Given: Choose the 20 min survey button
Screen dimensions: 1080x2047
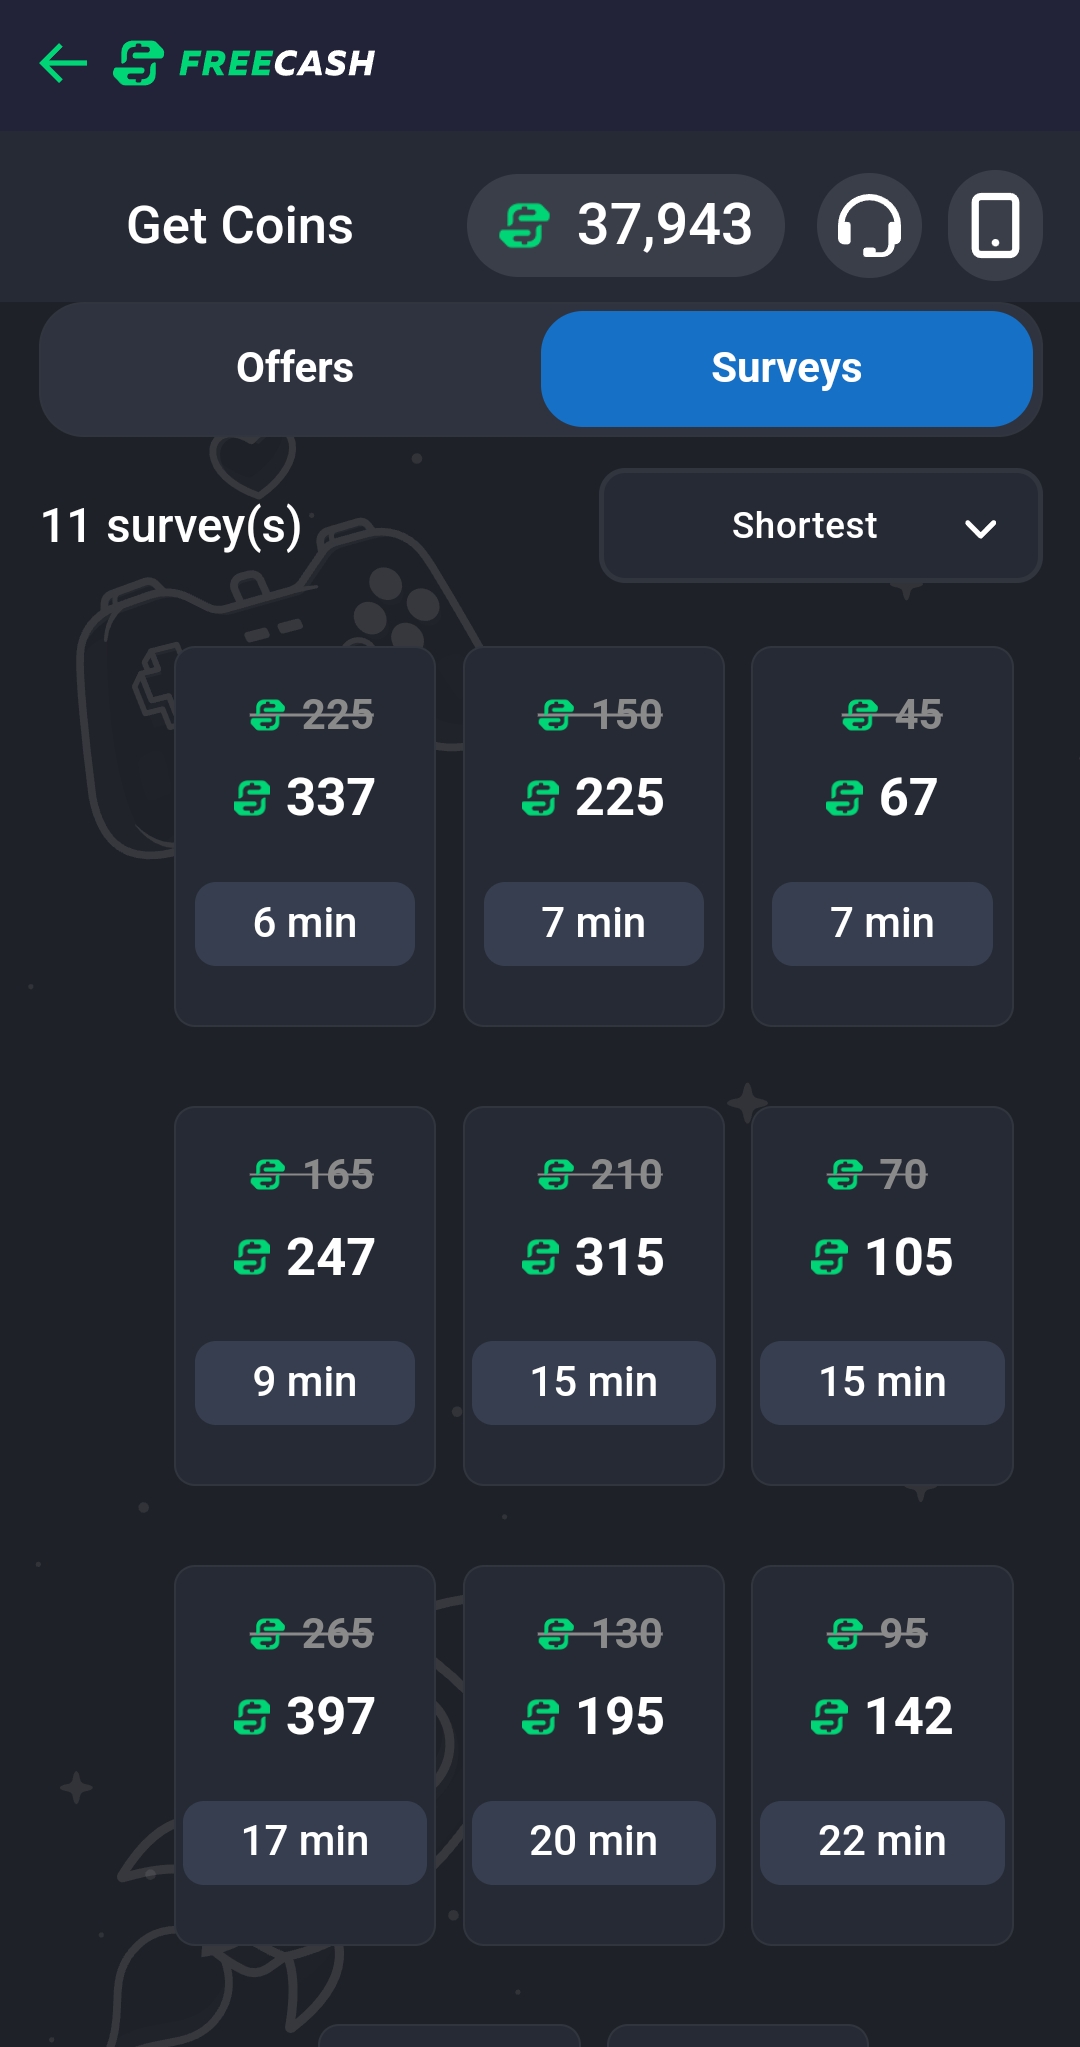Looking at the screenshot, I should 593,1841.
